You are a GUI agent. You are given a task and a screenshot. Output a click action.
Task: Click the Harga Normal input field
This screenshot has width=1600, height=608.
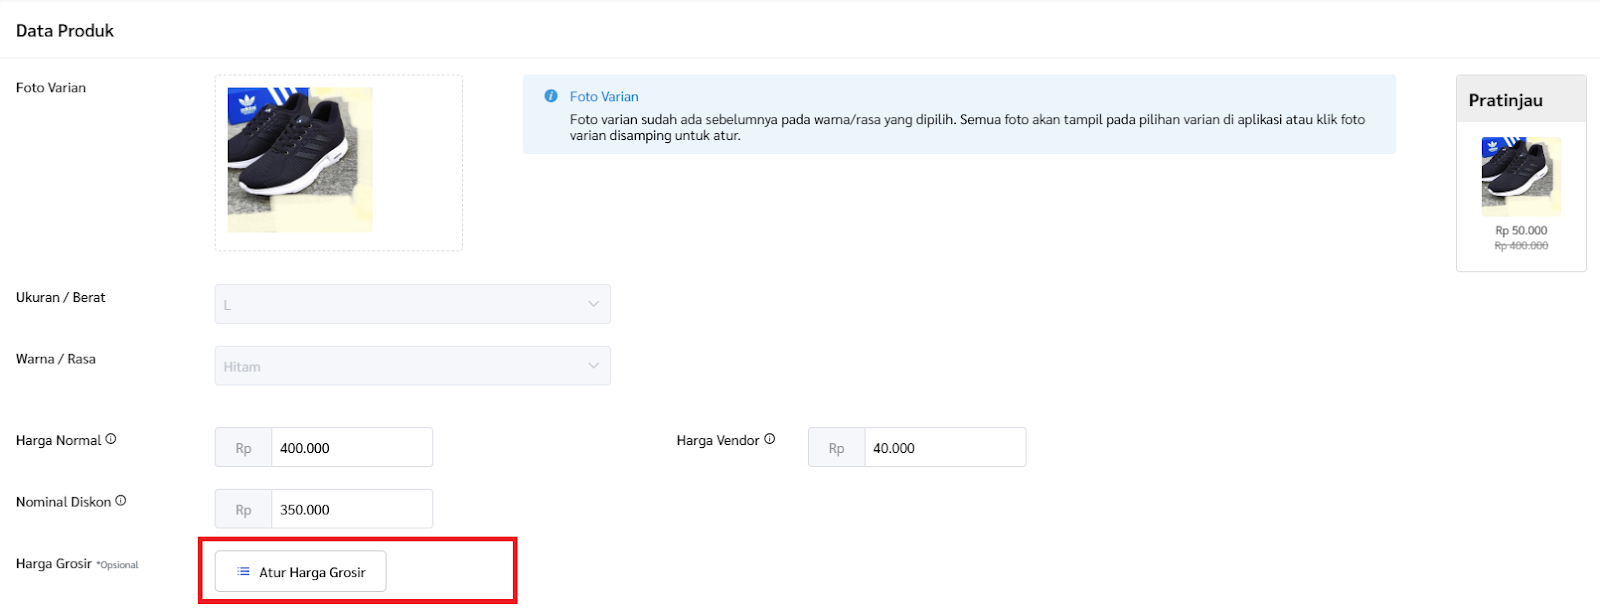(351, 447)
